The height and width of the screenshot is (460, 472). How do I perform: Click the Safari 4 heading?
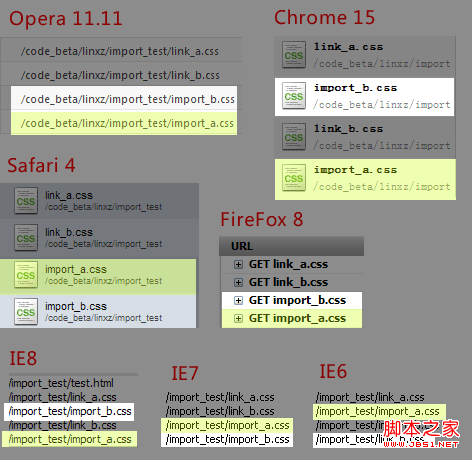click(41, 165)
